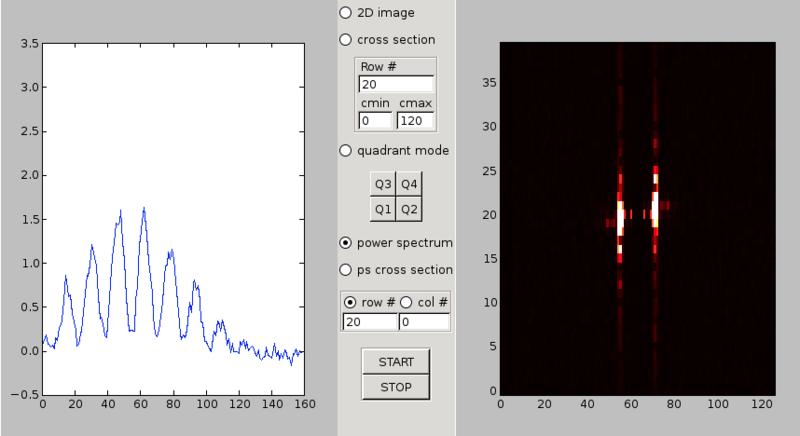Click the tallest peak in the blue line plot
800x436 pixels.
(144, 208)
